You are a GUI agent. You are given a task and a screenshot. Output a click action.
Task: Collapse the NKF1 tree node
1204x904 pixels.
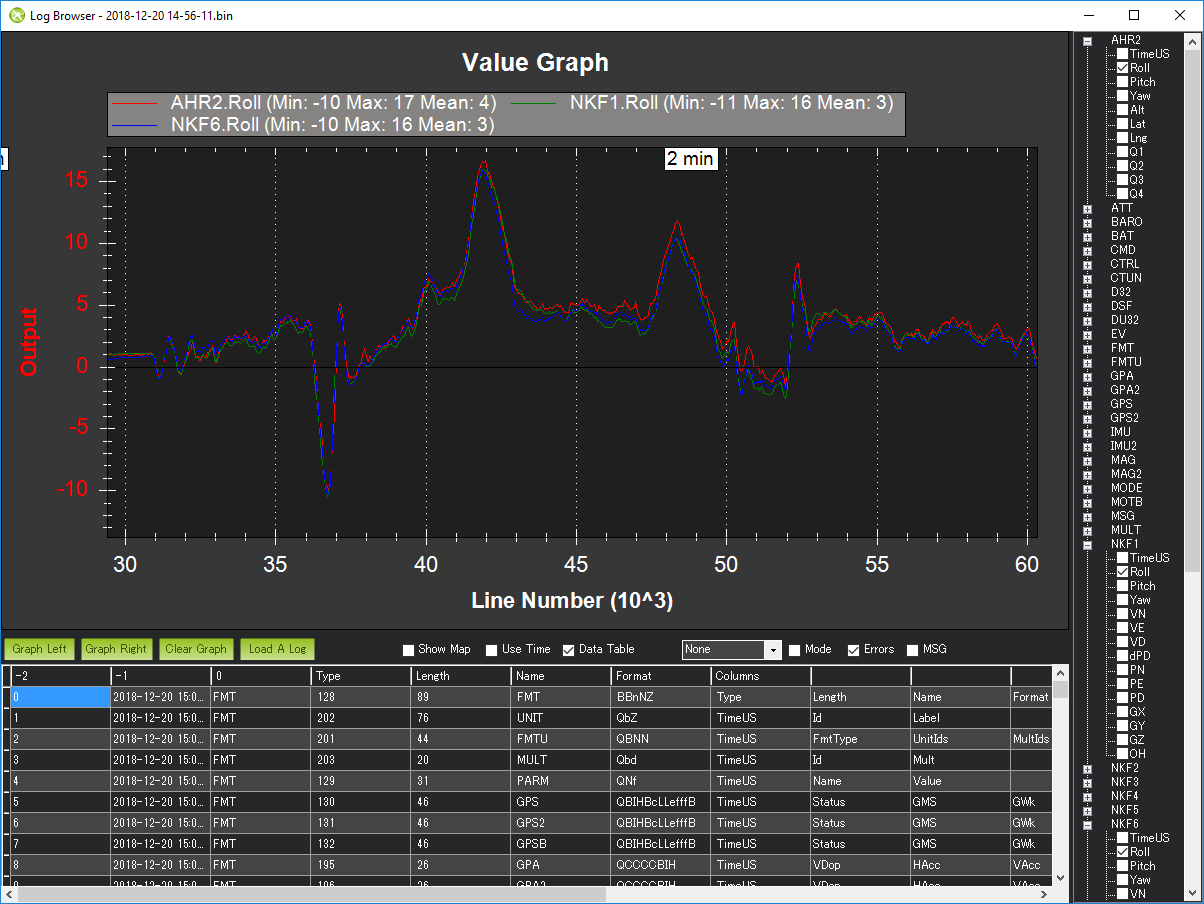[1088, 544]
